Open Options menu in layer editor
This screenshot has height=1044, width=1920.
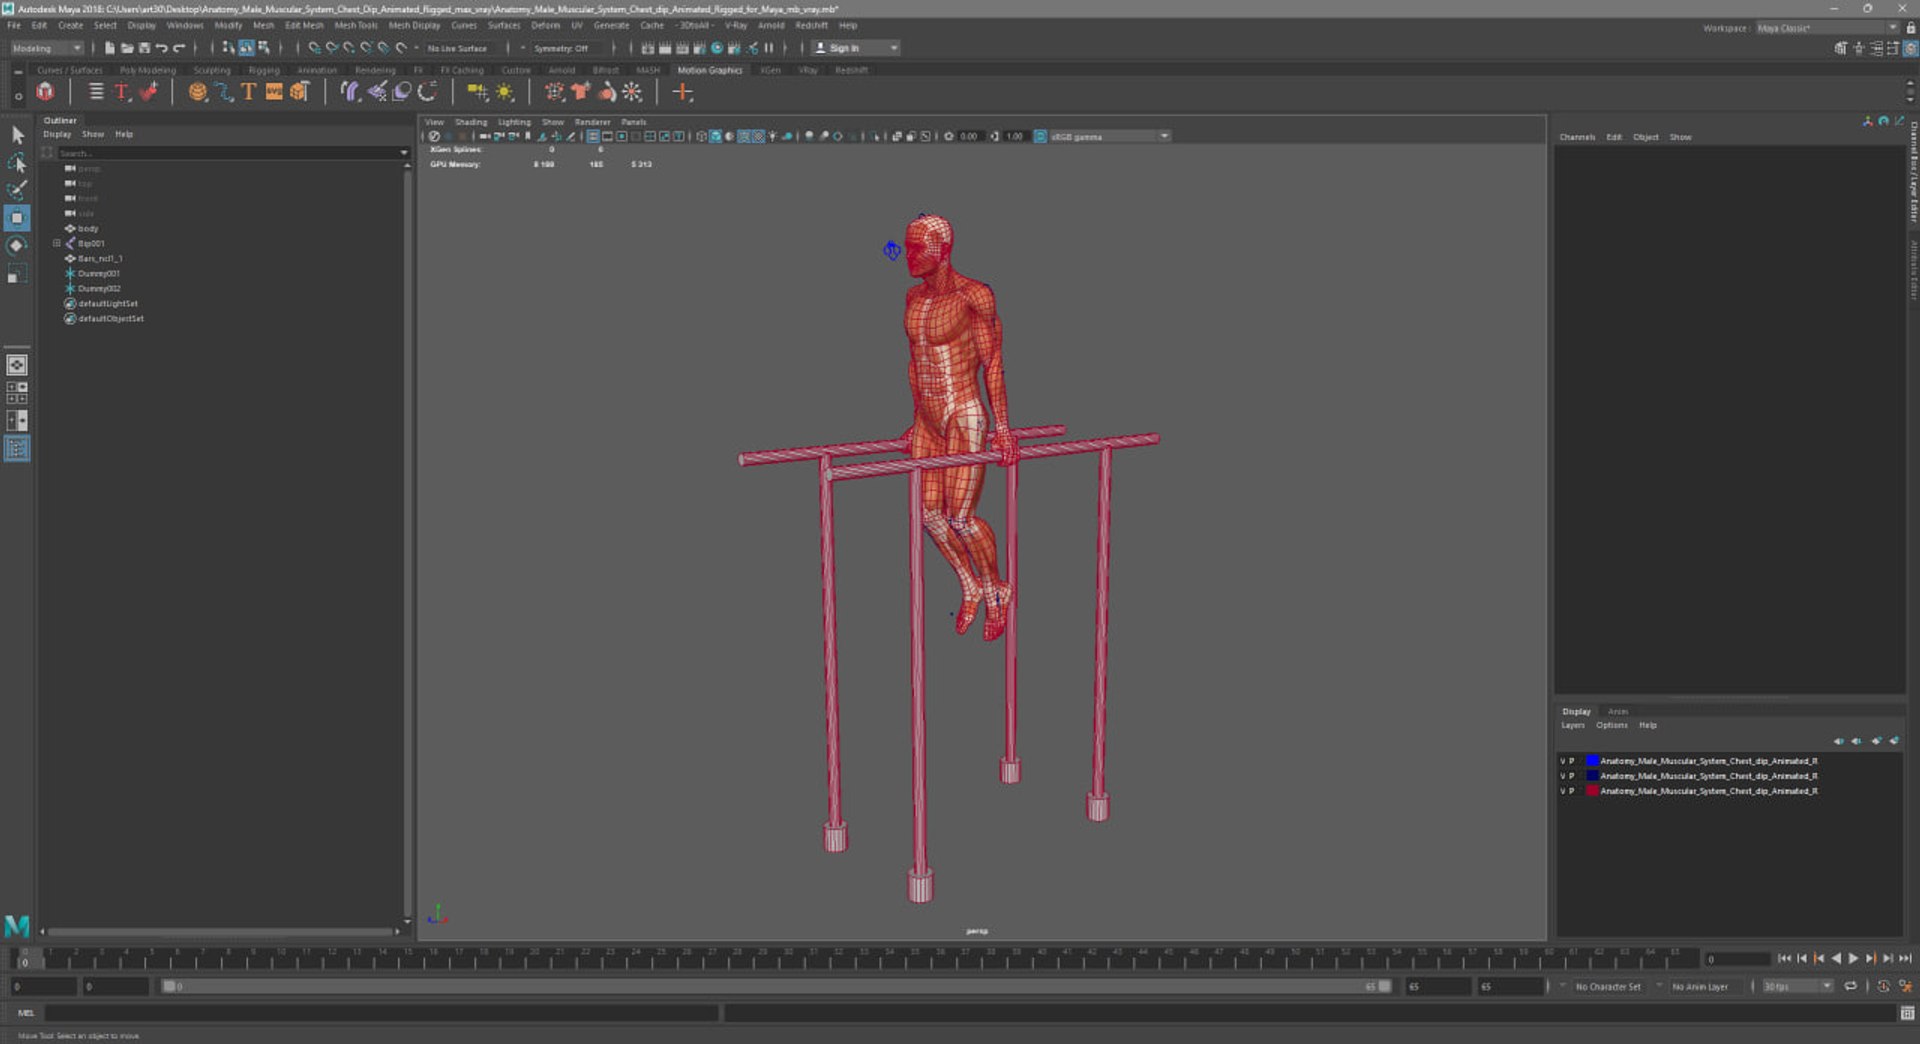click(1611, 725)
